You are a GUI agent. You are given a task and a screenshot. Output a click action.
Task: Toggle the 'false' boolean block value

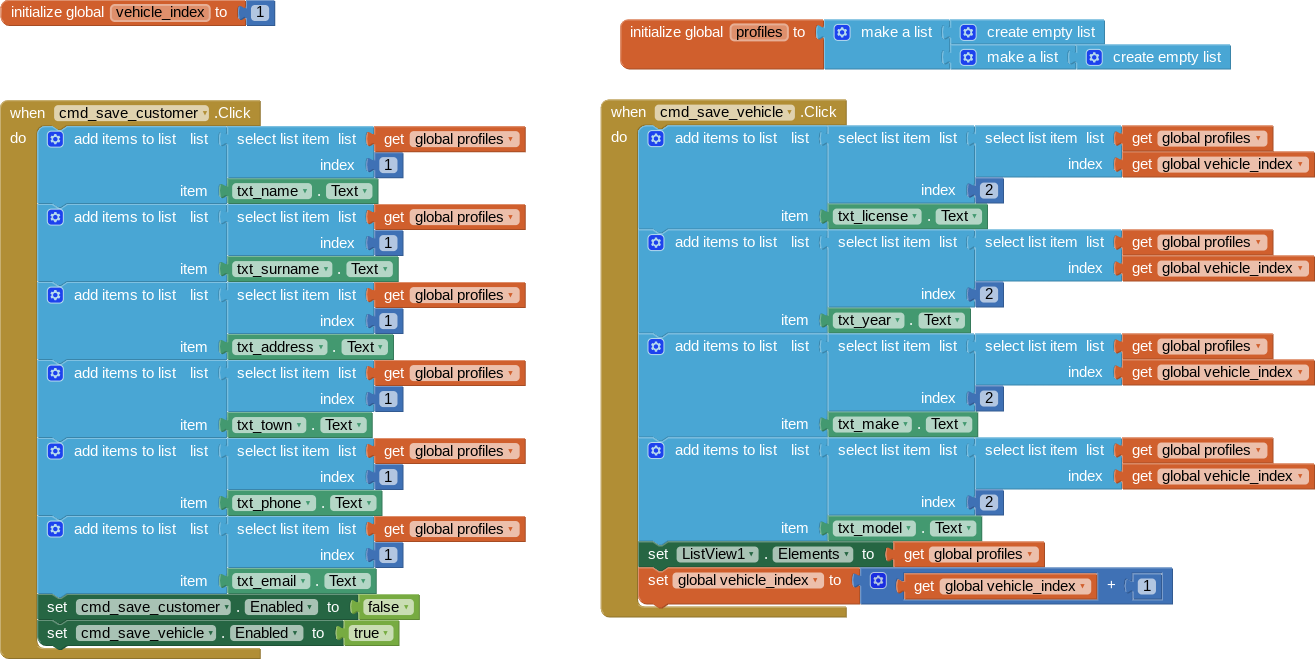pyautogui.click(x=383, y=607)
